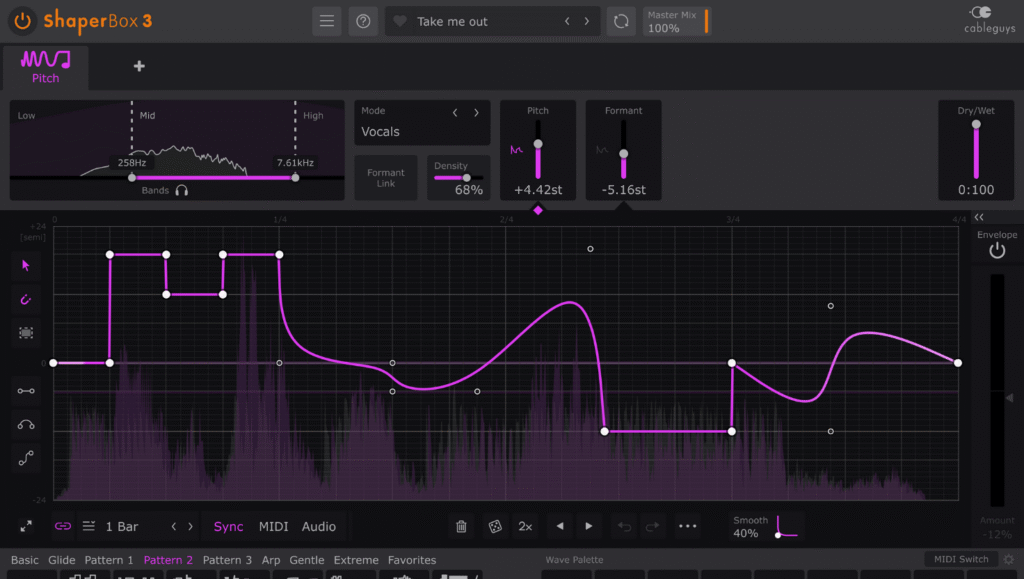The width and height of the screenshot is (1024, 579).
Task: Open the Pattern 2 wave category
Action: (x=168, y=560)
